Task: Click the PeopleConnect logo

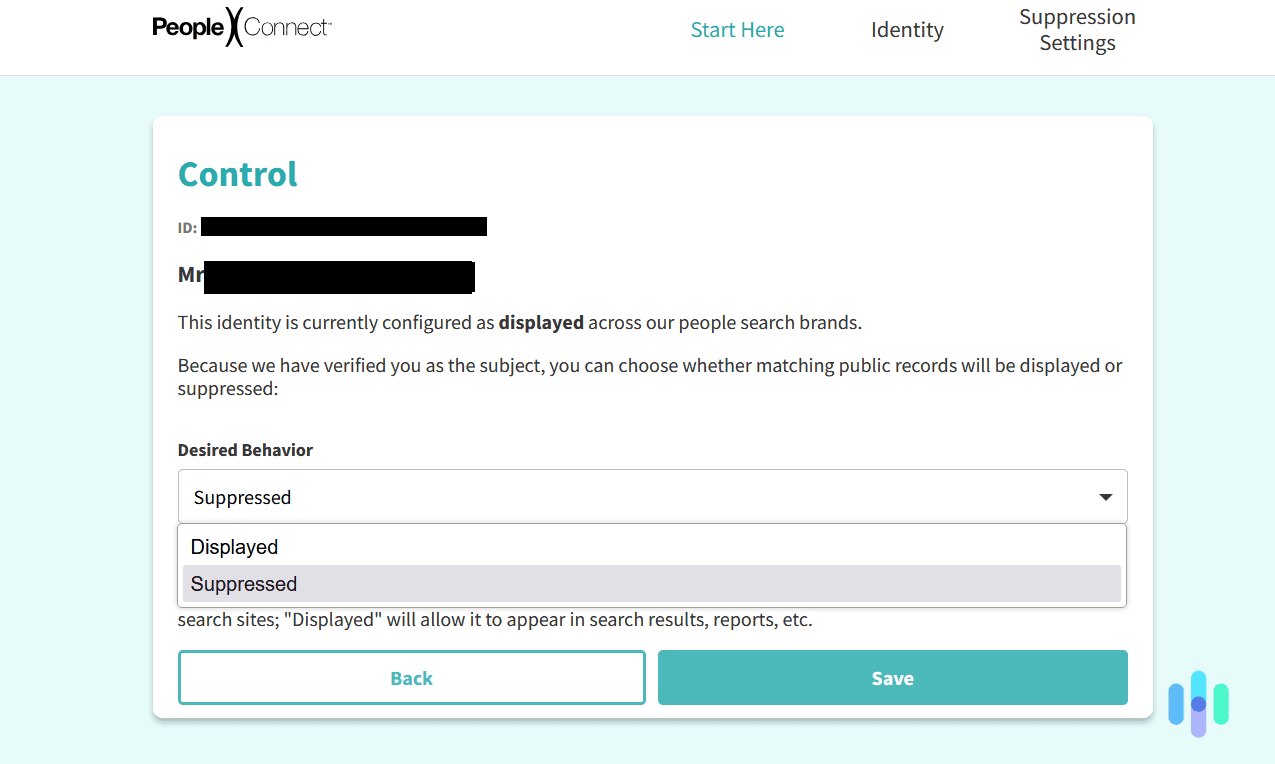Action: pos(242,28)
